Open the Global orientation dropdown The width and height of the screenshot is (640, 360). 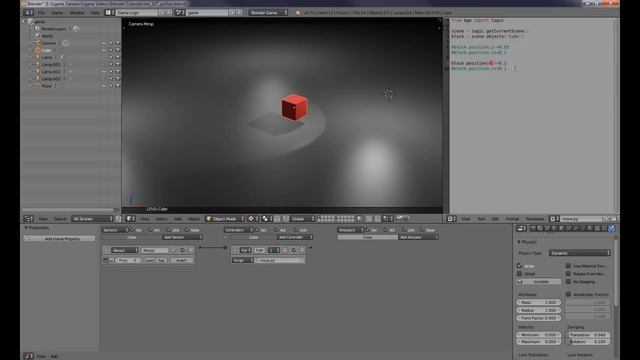coord(302,219)
